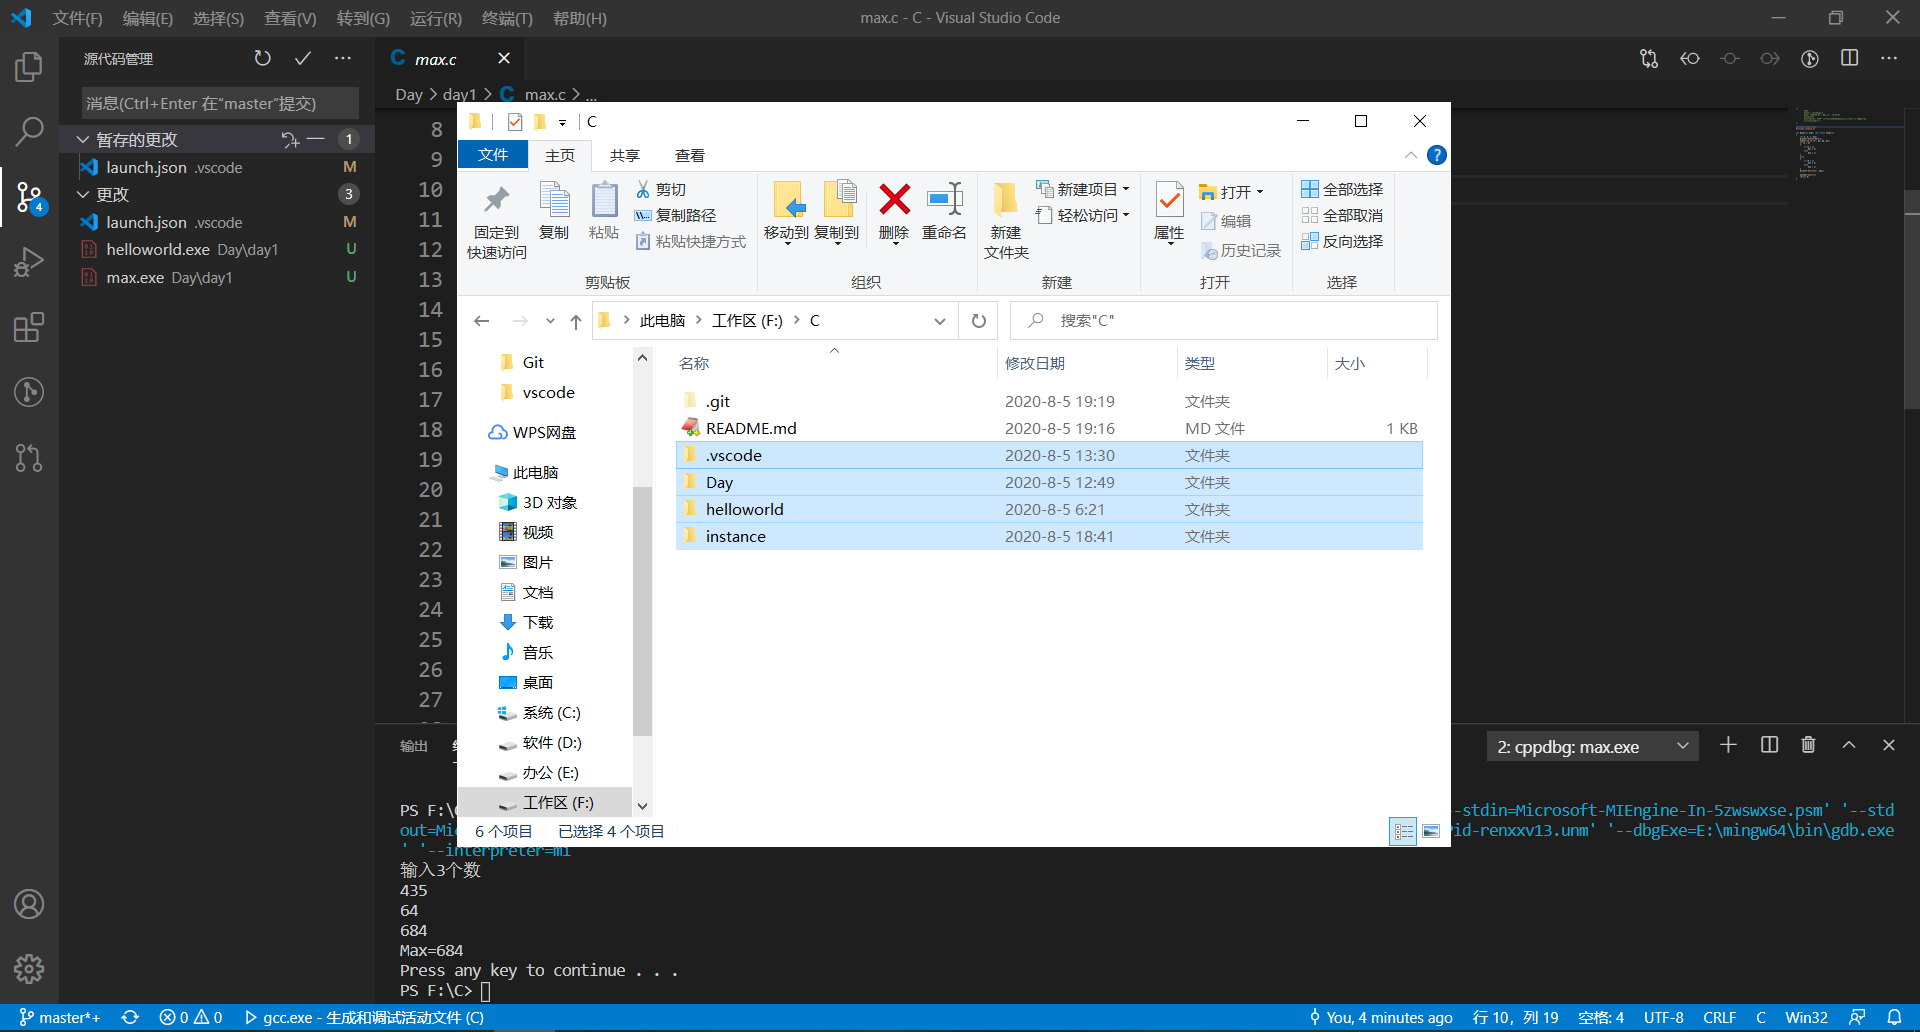Click the master branch in status bar
1920x1032 pixels.
pyautogui.click(x=60, y=1017)
